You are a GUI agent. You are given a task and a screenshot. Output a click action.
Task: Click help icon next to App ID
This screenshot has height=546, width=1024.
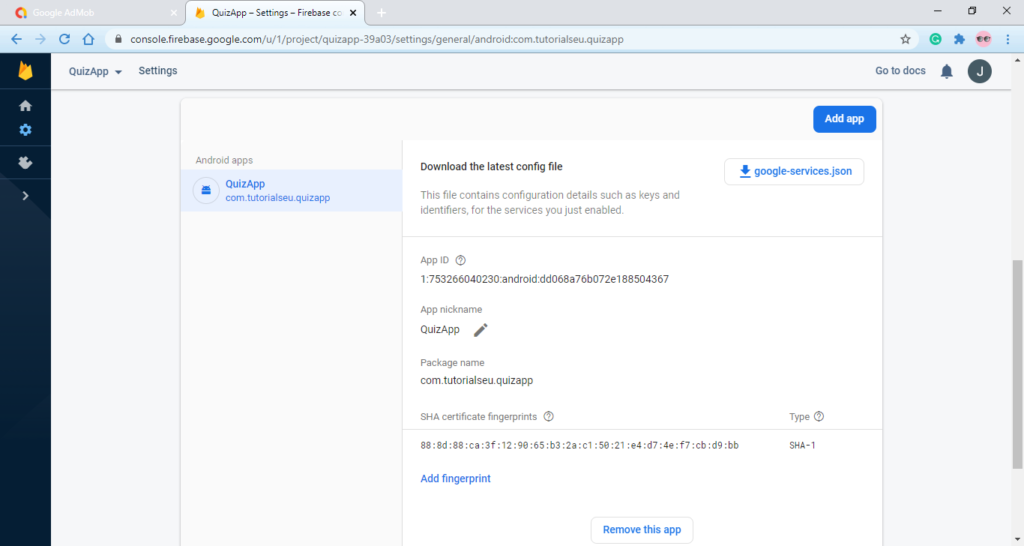pos(460,260)
